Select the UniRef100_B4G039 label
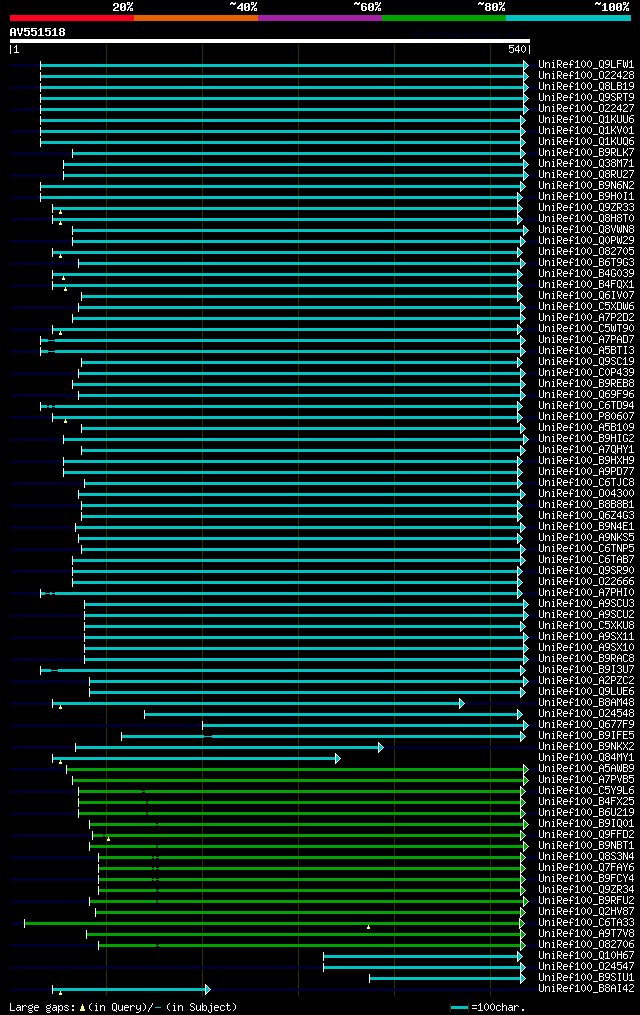The height and width of the screenshot is (1015, 640). click(x=586, y=274)
